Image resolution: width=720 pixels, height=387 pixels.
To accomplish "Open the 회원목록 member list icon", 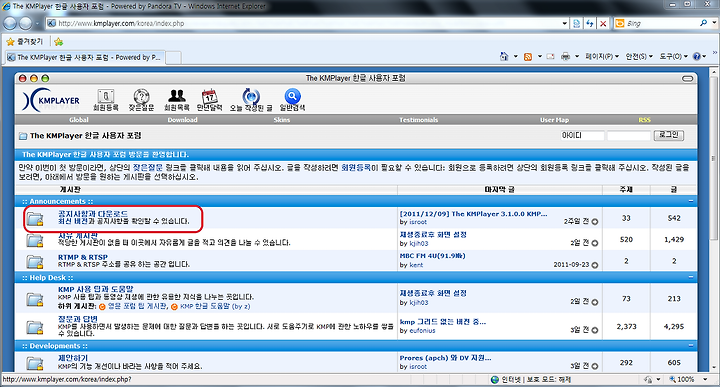I will (177, 95).
